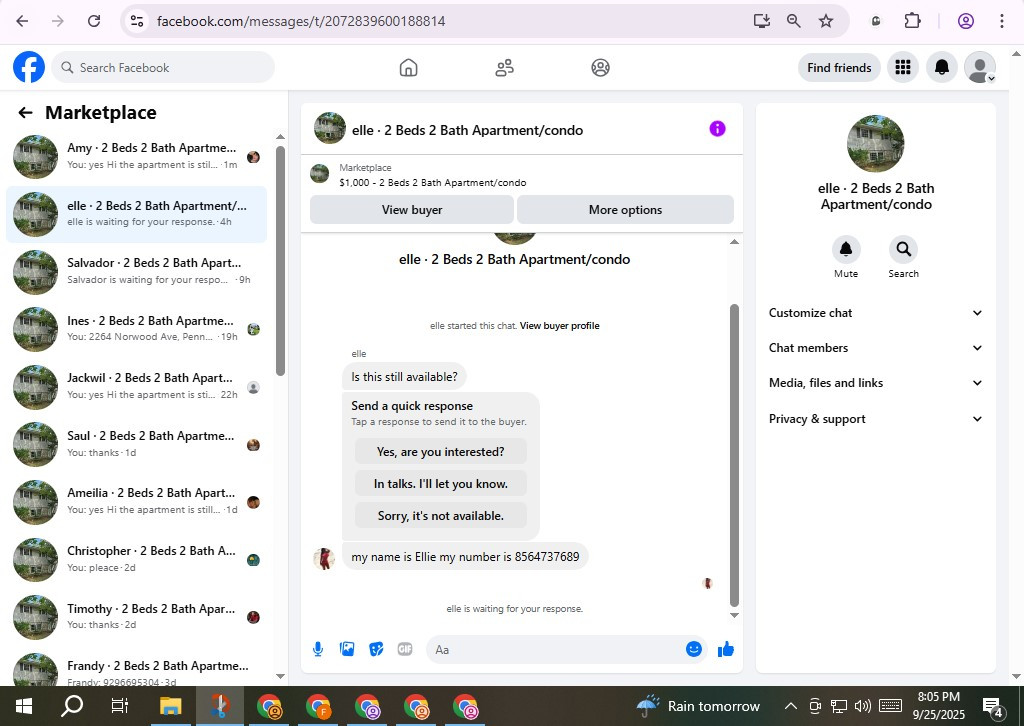This screenshot has height=726, width=1024.
Task: Reload the page in the browser
Action: 94,21
